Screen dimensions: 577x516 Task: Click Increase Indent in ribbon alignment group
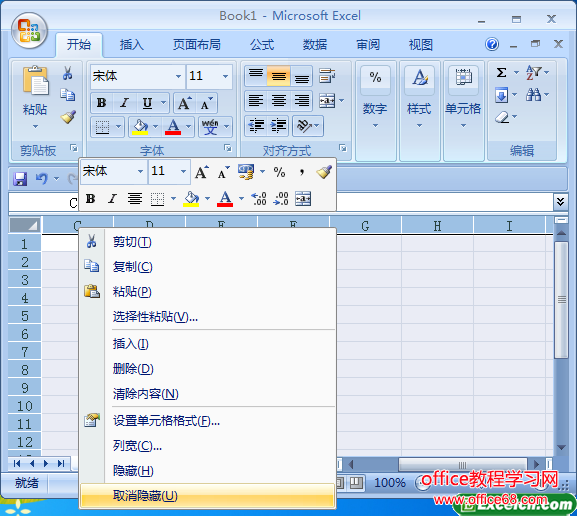278,126
